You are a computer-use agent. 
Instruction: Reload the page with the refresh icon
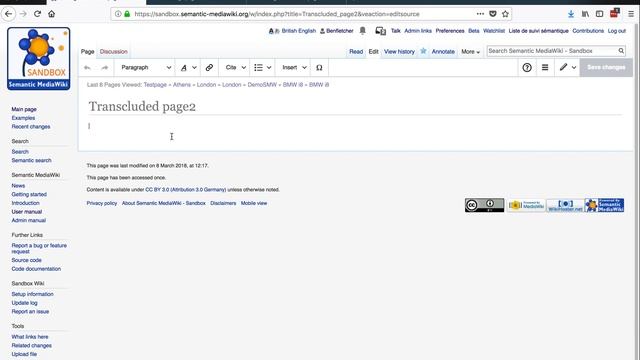point(38,14)
